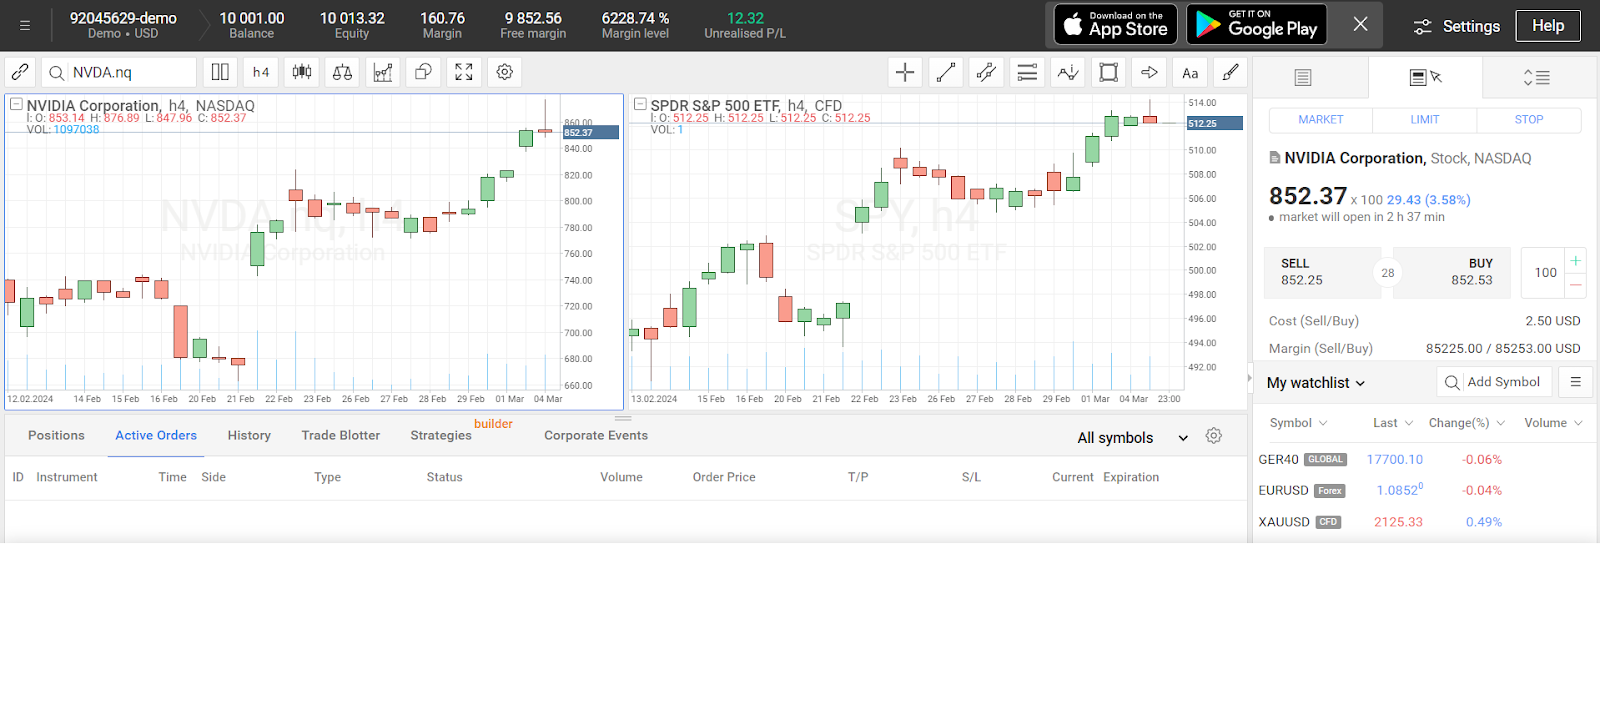Open the chart layout split icon
The height and width of the screenshot is (720, 1600).
[x=220, y=72]
